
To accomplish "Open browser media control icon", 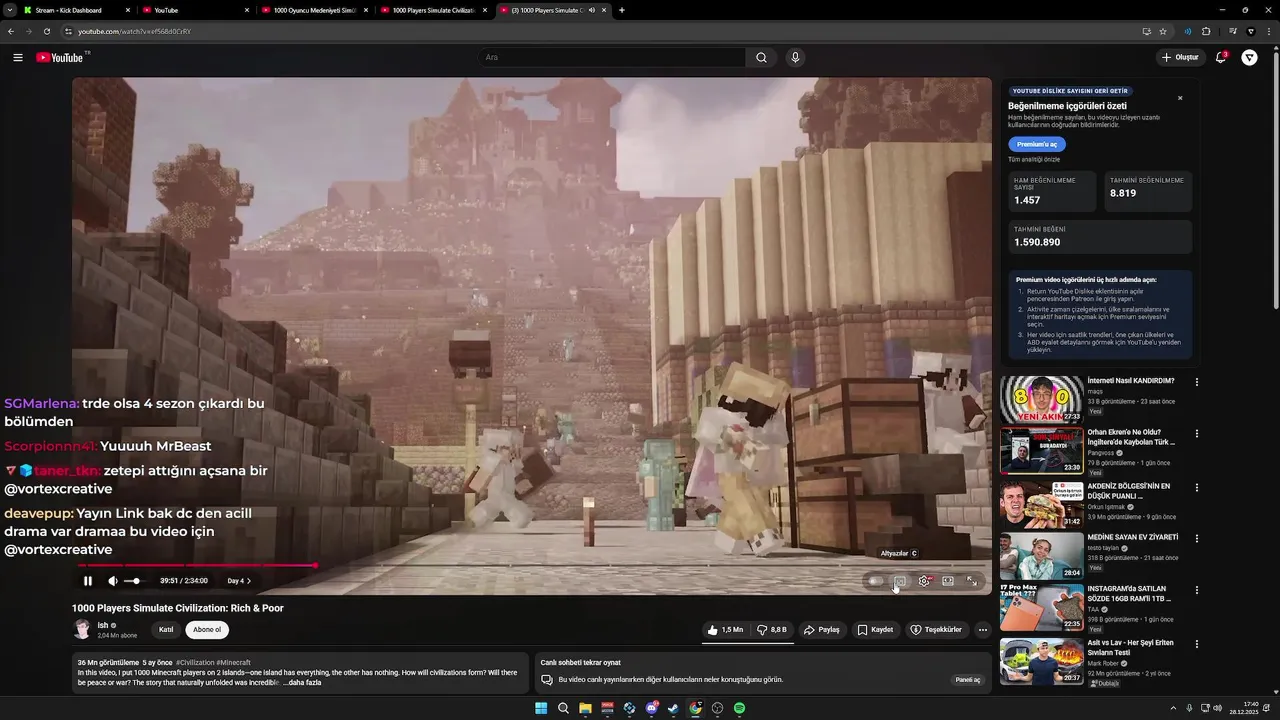I will 1233,31.
